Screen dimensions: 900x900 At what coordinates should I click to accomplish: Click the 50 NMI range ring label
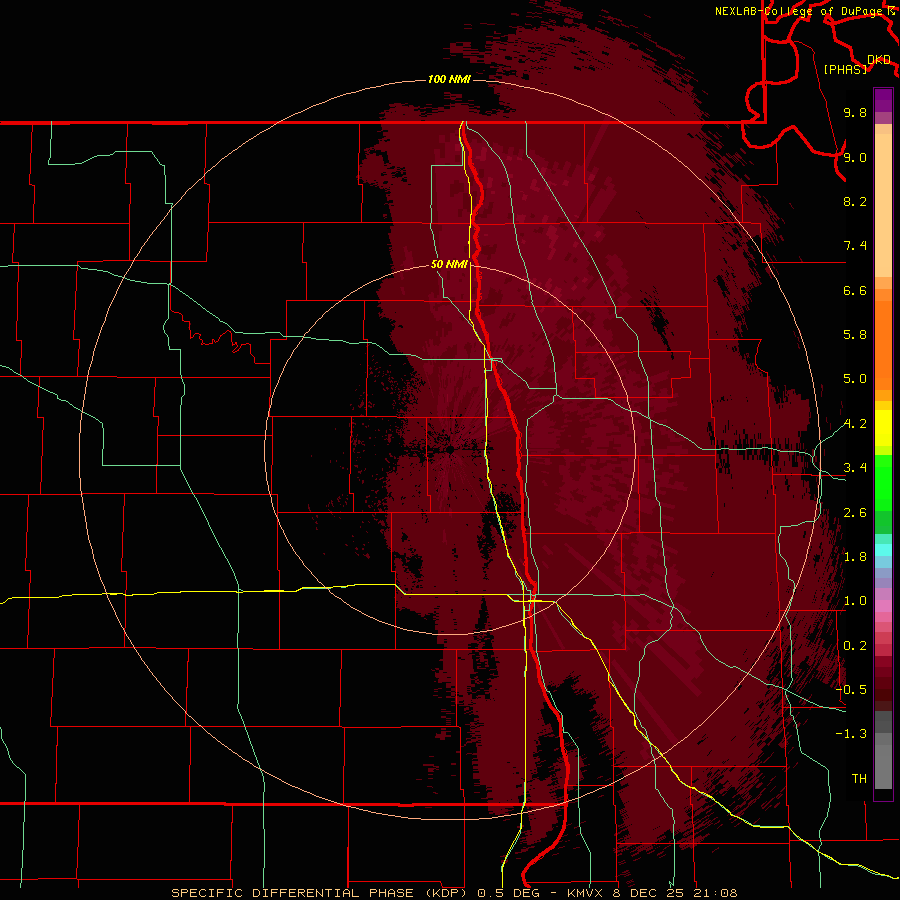click(x=449, y=264)
